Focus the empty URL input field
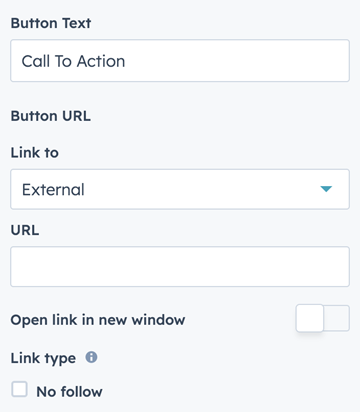 [x=180, y=267]
